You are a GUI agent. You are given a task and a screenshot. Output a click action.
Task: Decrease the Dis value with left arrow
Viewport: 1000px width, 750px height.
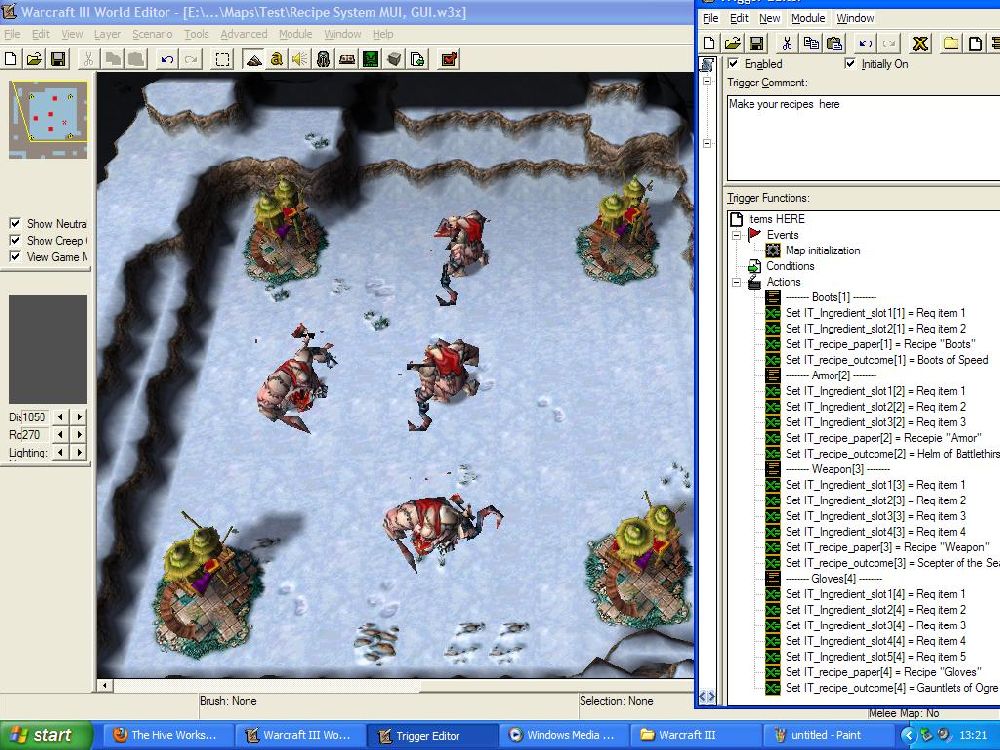pos(61,417)
